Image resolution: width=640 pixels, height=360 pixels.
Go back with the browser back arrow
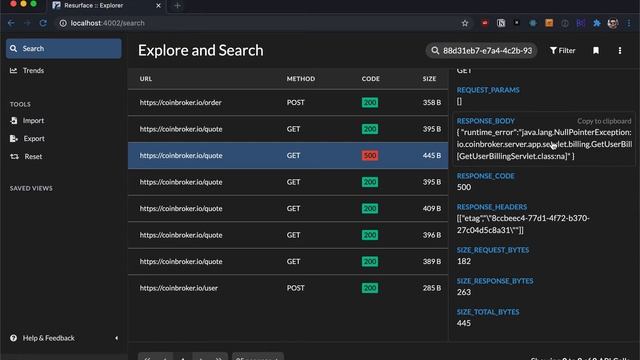[11, 23]
